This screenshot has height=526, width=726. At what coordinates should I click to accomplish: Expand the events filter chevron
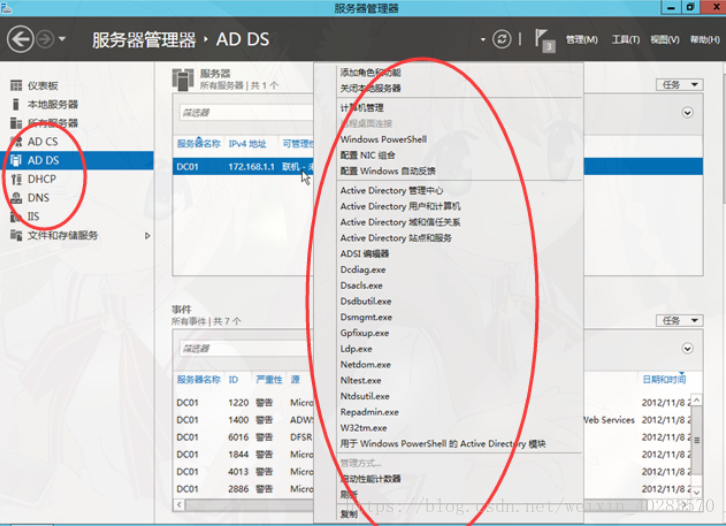688,348
